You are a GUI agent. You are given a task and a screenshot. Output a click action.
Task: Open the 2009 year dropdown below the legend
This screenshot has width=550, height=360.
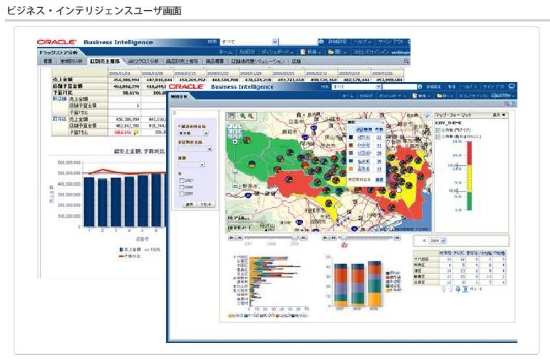438,241
